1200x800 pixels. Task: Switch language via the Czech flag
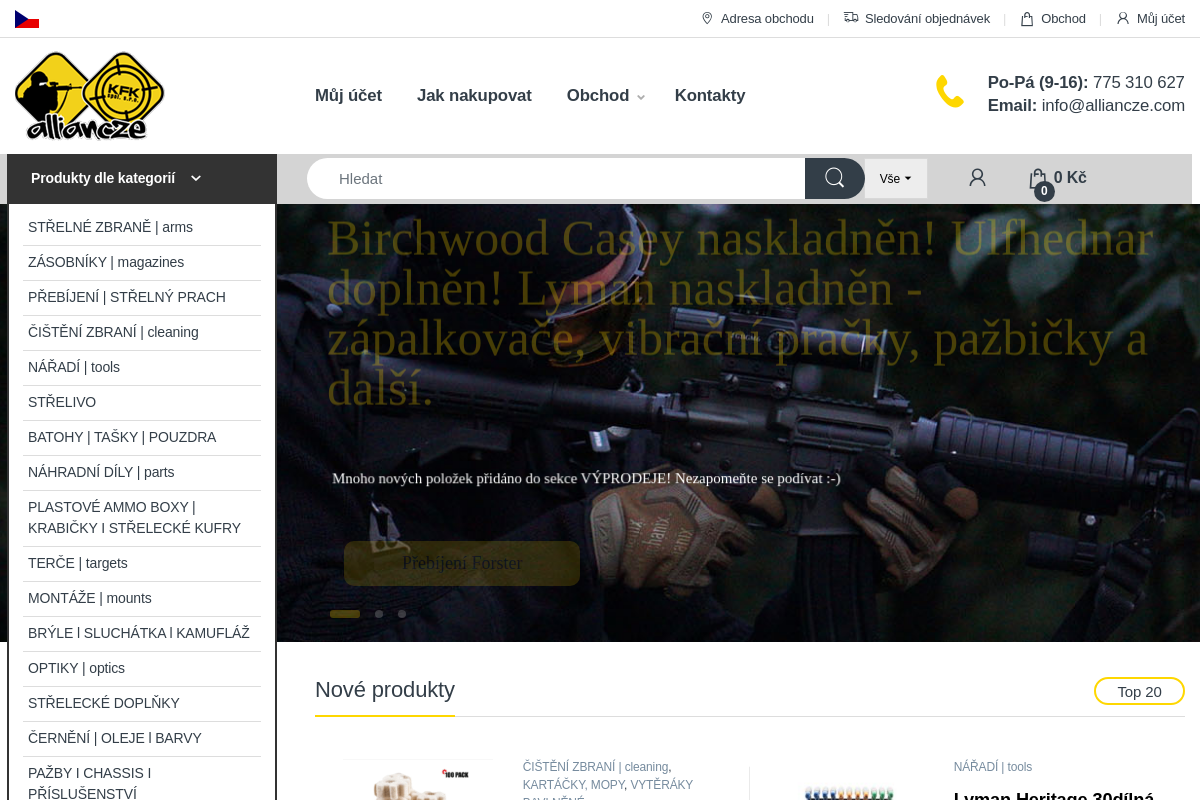point(26,17)
